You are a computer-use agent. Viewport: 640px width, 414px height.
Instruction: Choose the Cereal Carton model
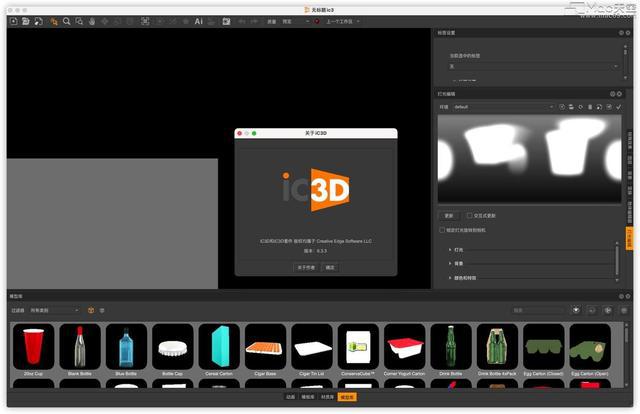point(219,347)
